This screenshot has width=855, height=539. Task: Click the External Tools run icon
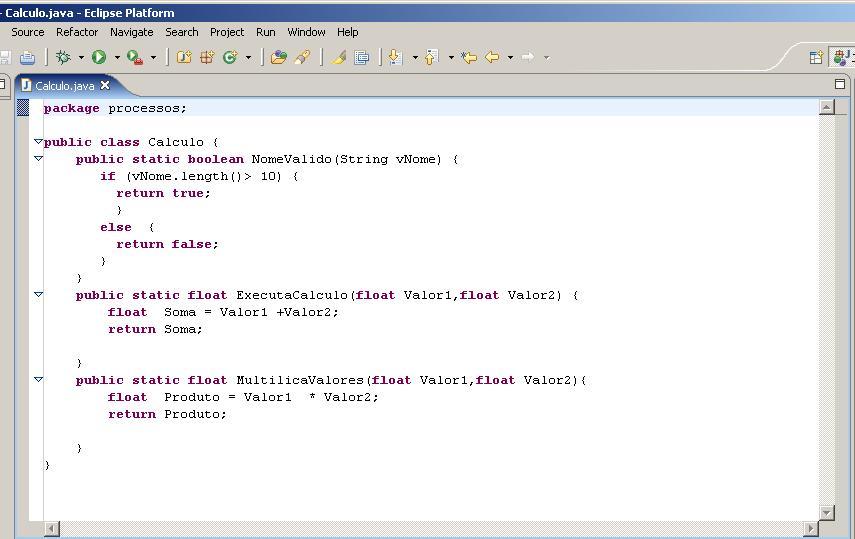[135, 57]
